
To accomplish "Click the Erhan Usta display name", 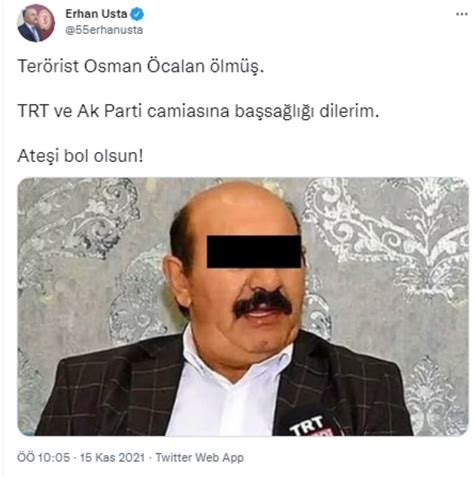I will [96, 14].
